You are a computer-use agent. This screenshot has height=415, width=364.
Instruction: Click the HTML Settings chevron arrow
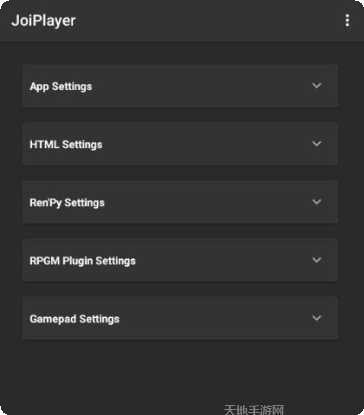tap(317, 143)
